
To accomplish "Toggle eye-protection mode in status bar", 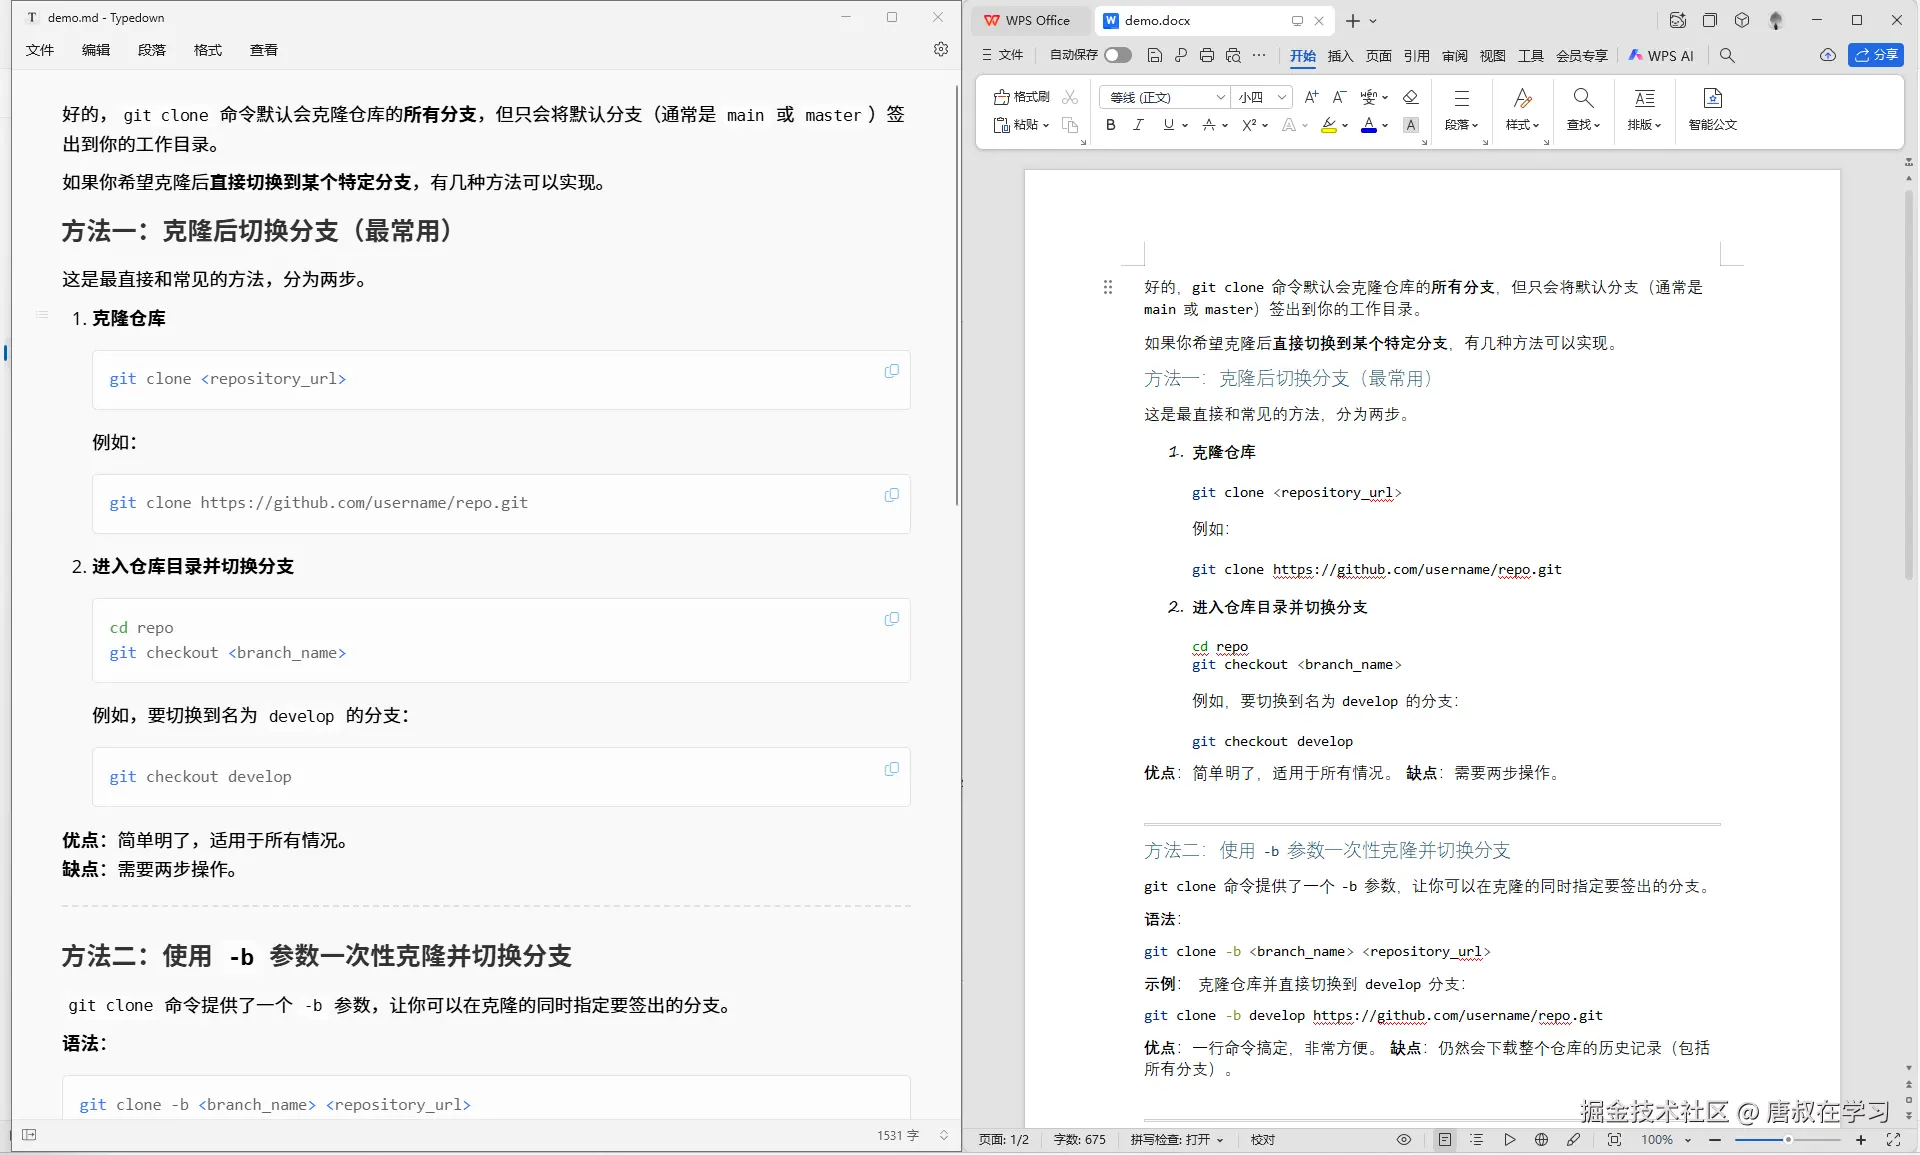I will coord(1404,1139).
